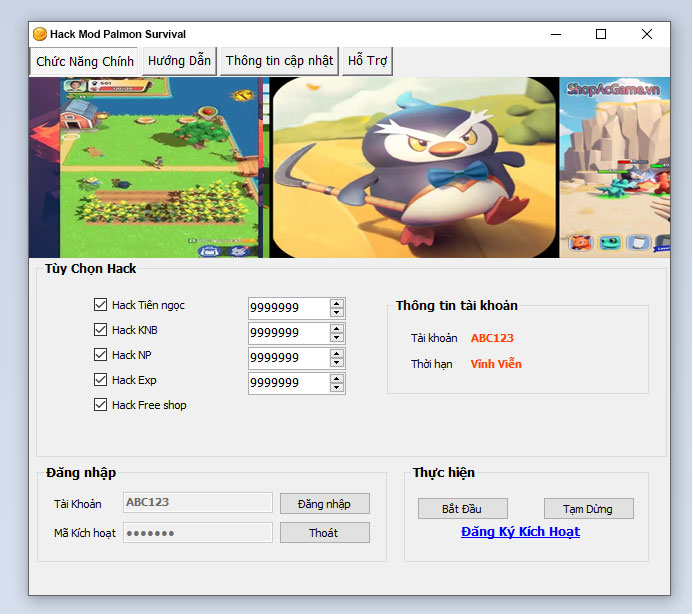Open the Thông tin cập nhật tab
Screen dimensions: 693x616
click(x=279, y=61)
